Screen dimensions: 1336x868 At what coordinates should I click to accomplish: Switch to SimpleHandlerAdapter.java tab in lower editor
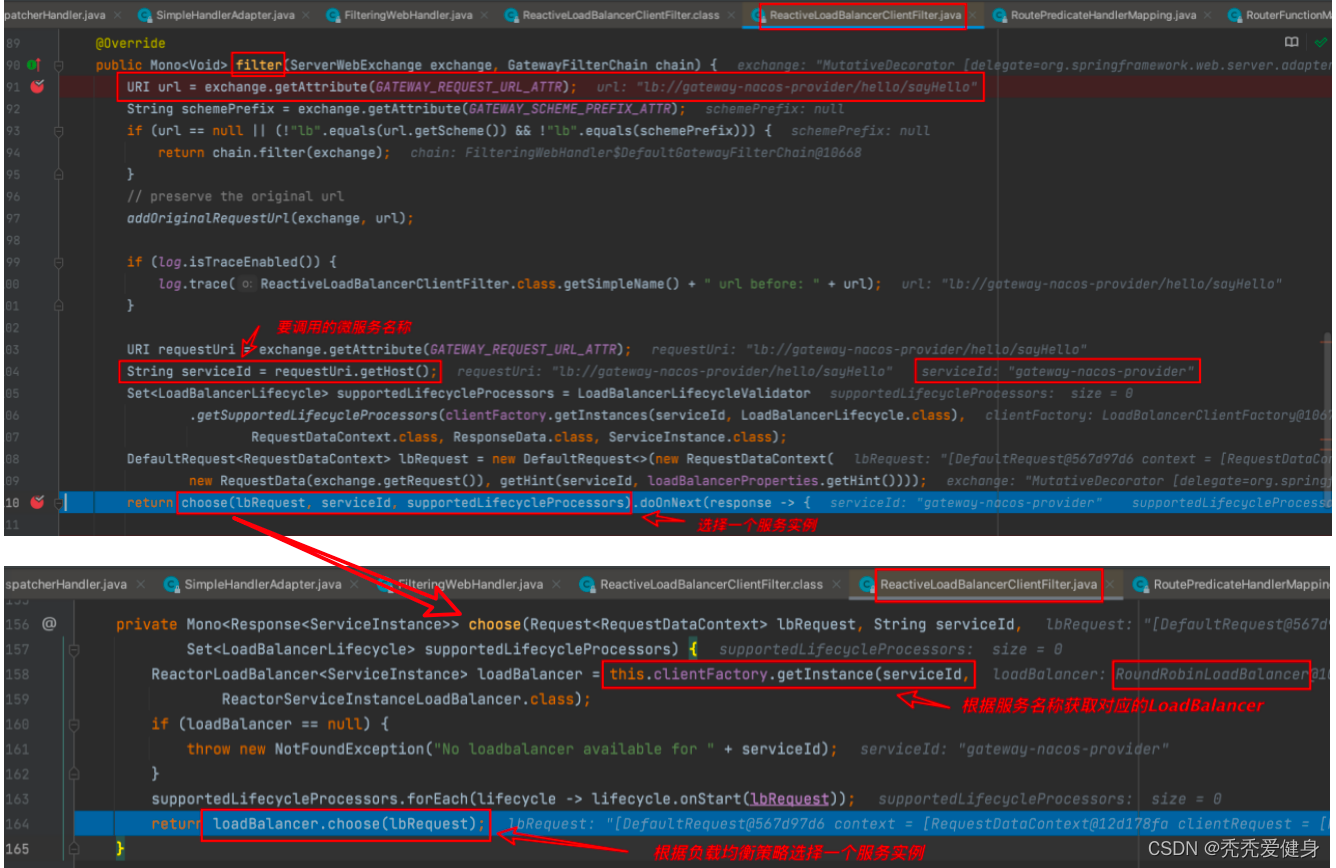[262, 584]
